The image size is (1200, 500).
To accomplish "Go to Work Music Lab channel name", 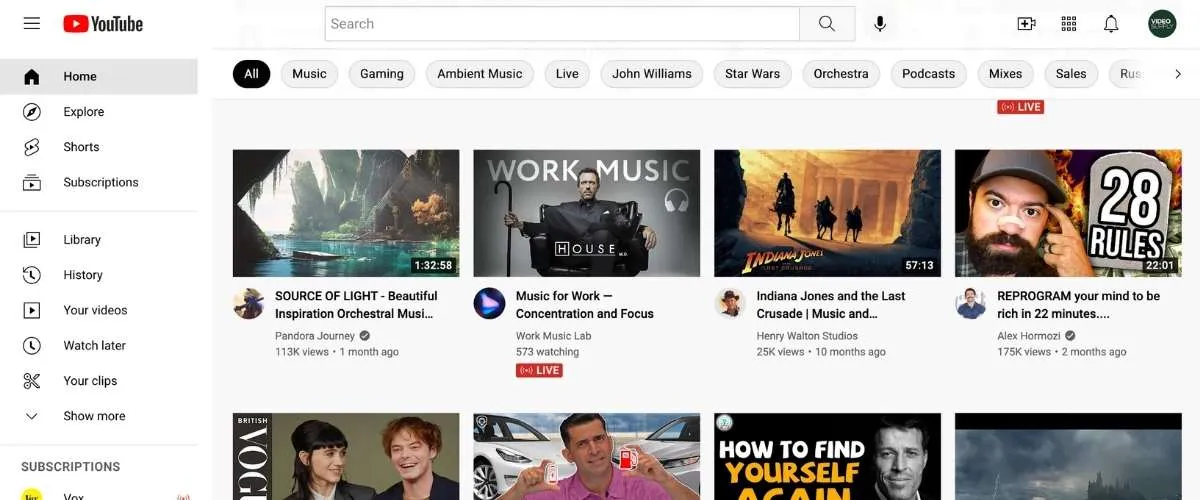I will (x=553, y=336).
